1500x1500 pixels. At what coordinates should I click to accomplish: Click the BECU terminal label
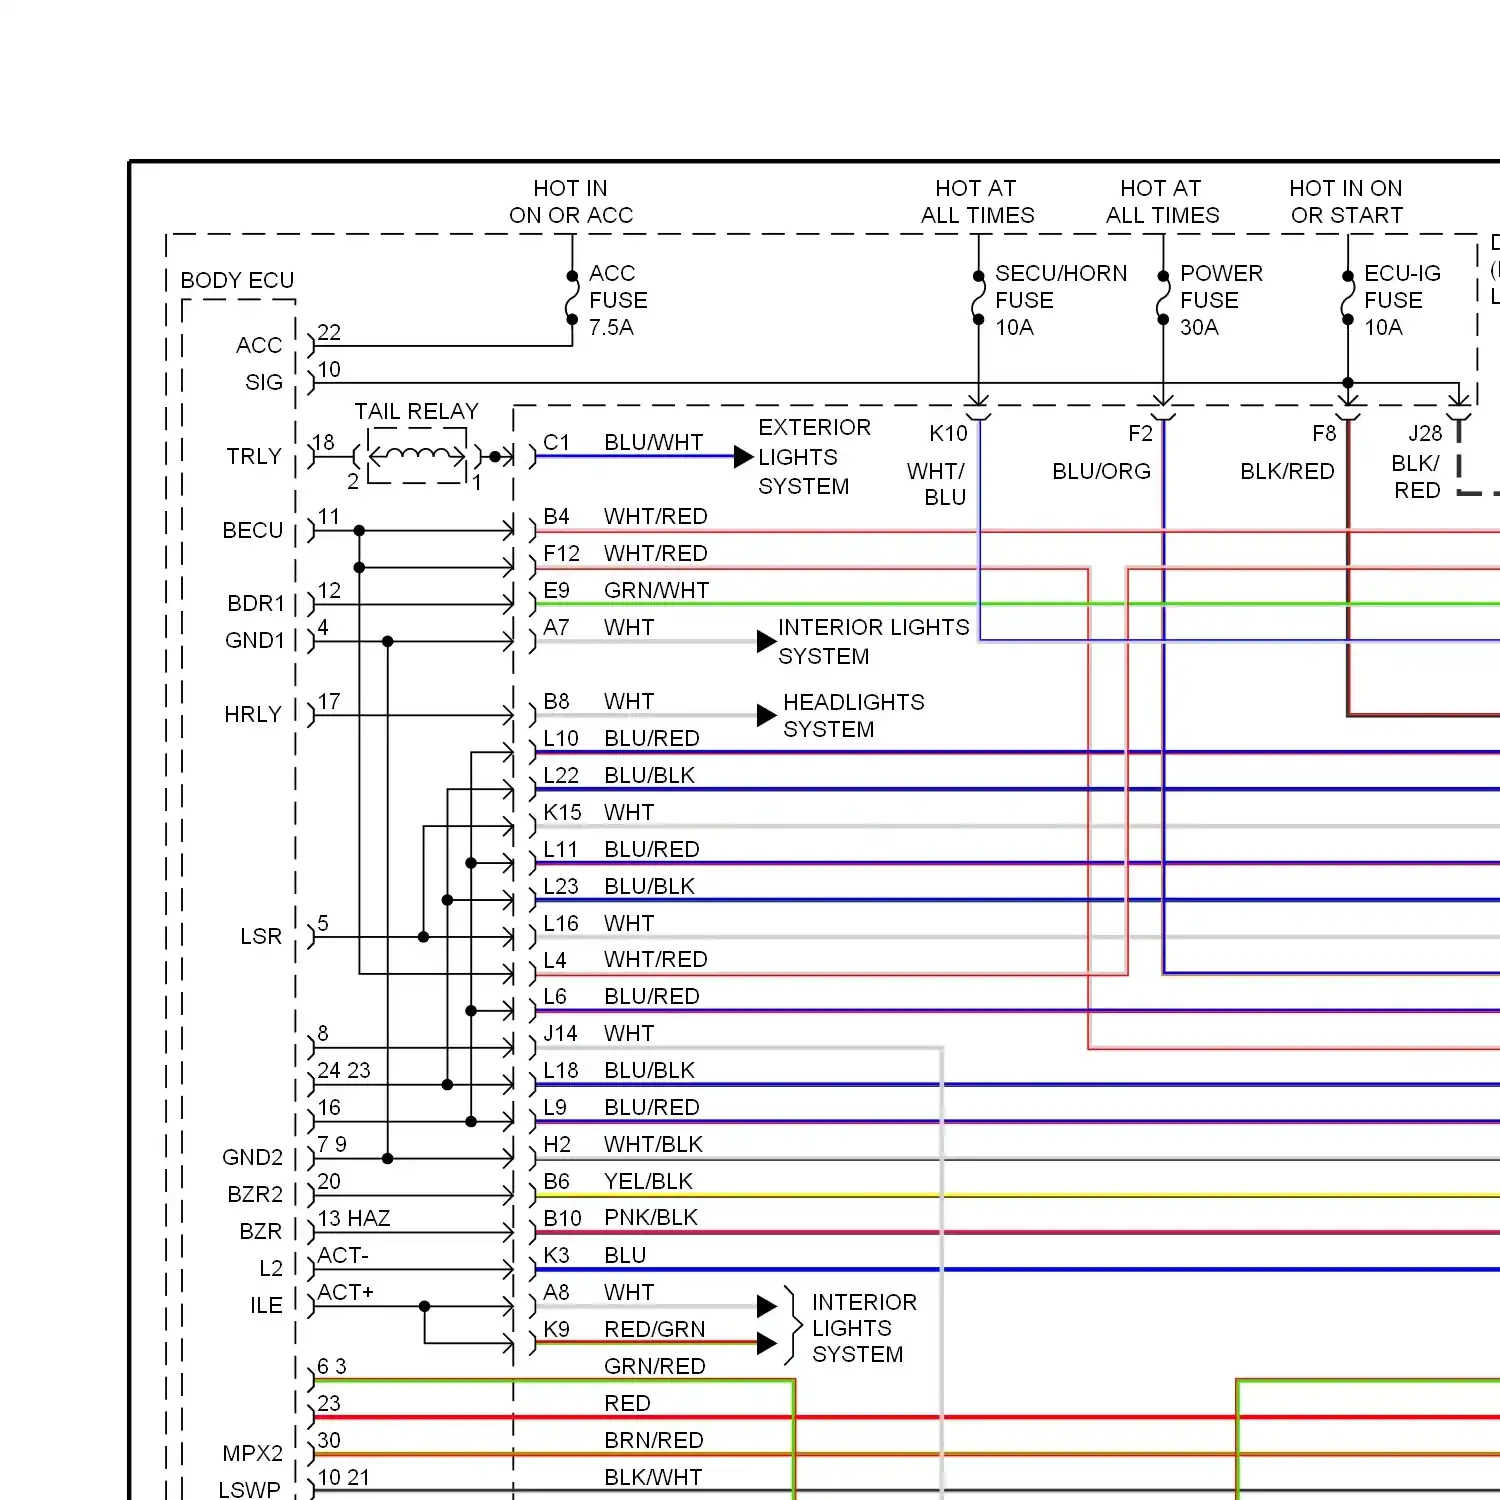253,531
